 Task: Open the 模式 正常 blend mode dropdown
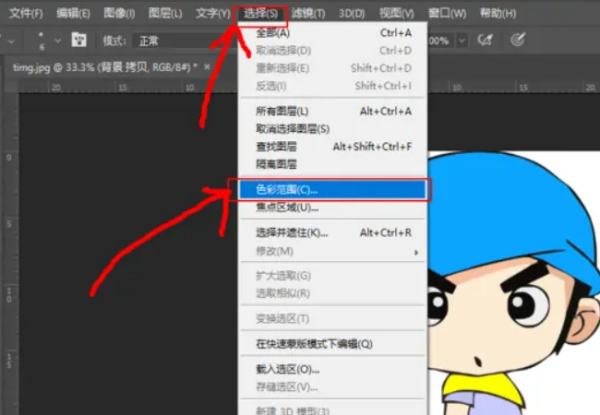[x=184, y=41]
